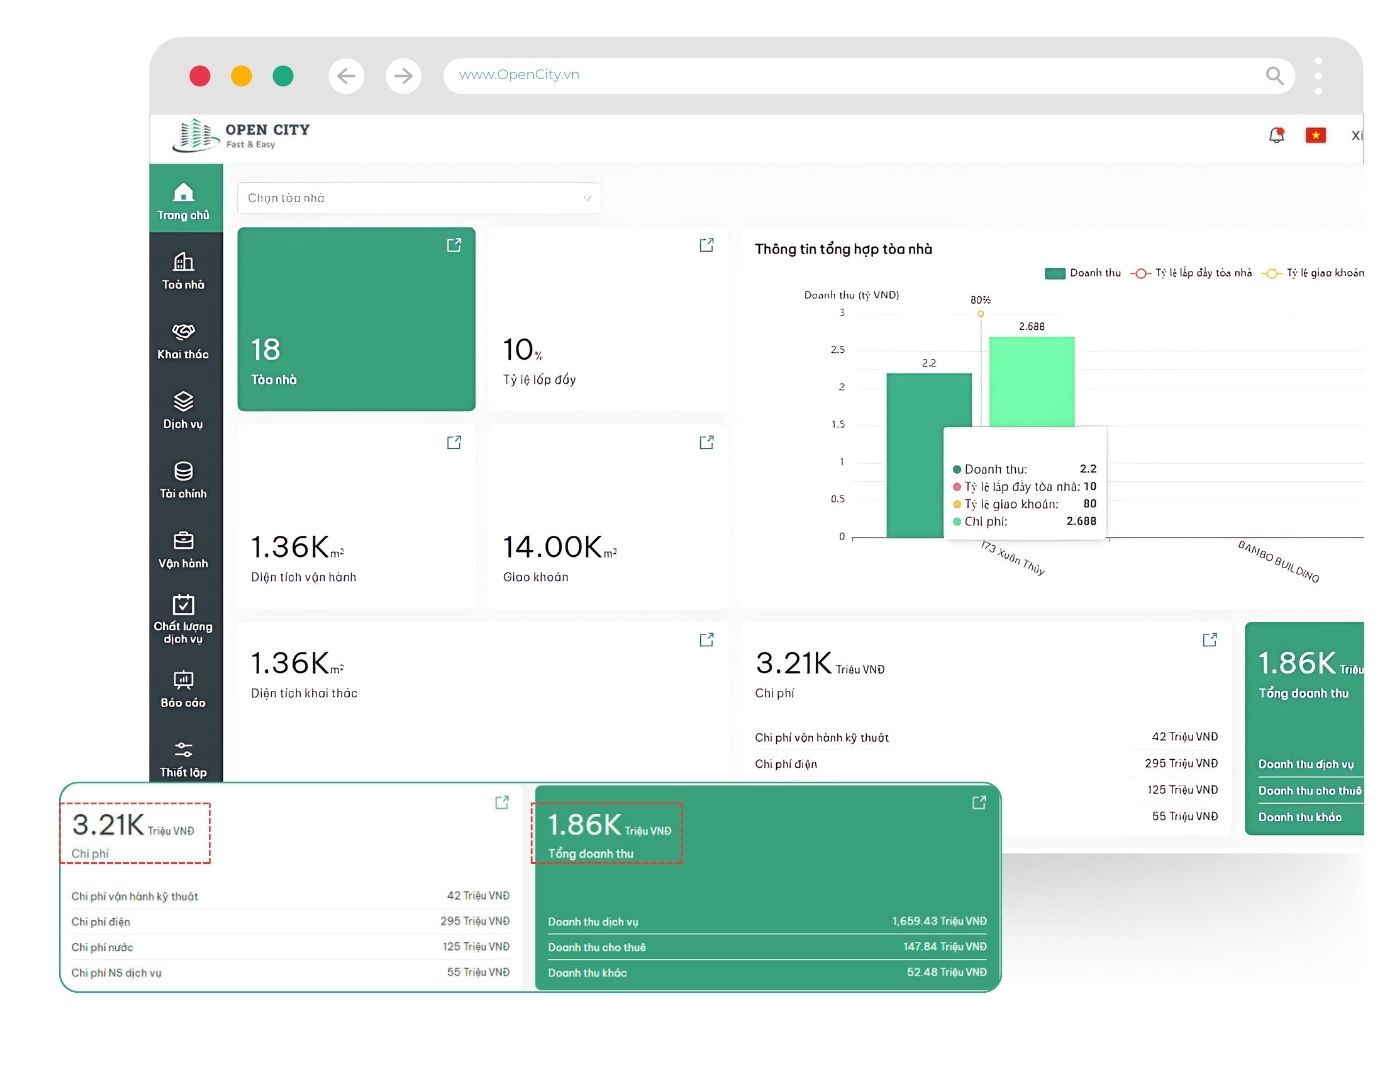Open details of the zoomed Chi phí panel
Screen dimensions: 1400x1080
click(x=502, y=803)
